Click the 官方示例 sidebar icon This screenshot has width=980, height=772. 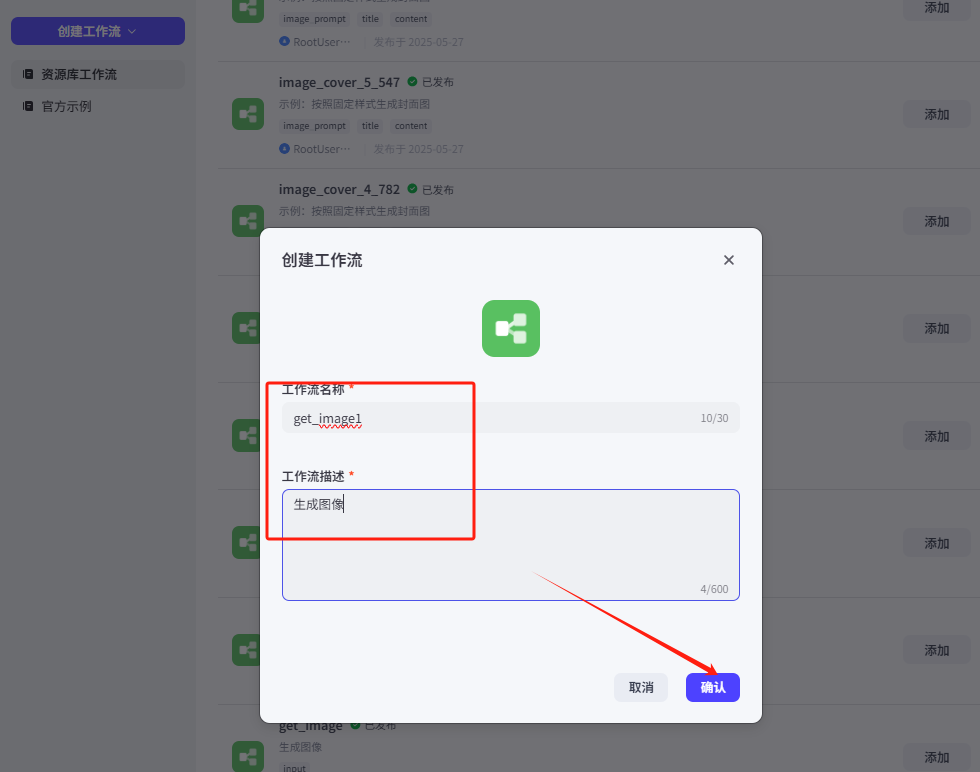point(28,106)
